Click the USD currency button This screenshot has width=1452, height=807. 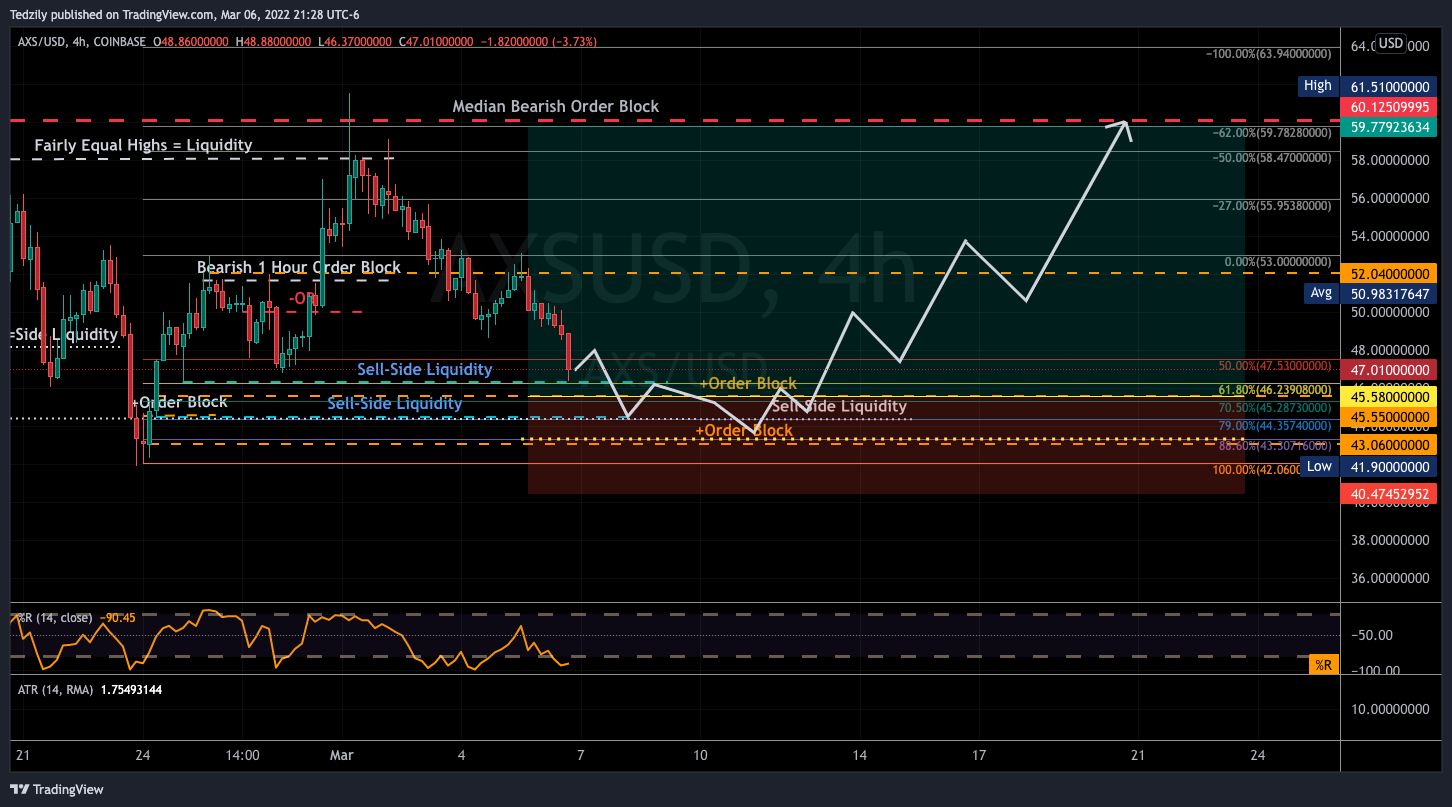point(1390,43)
